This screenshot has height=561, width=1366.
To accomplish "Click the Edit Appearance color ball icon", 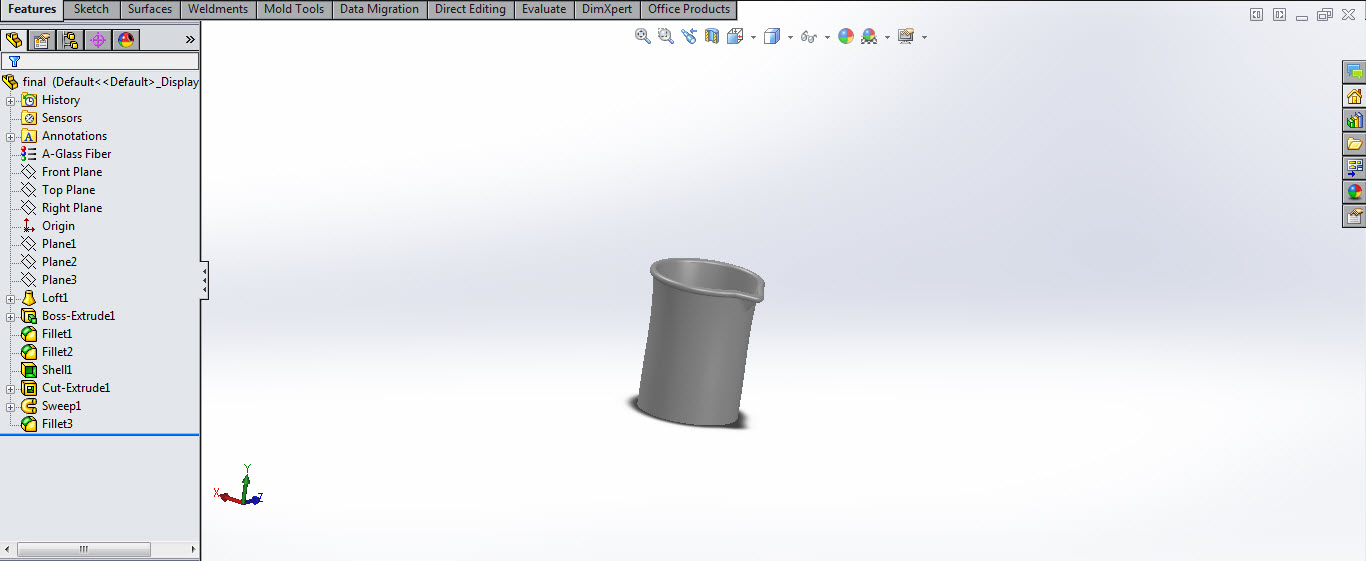I will click(846, 36).
